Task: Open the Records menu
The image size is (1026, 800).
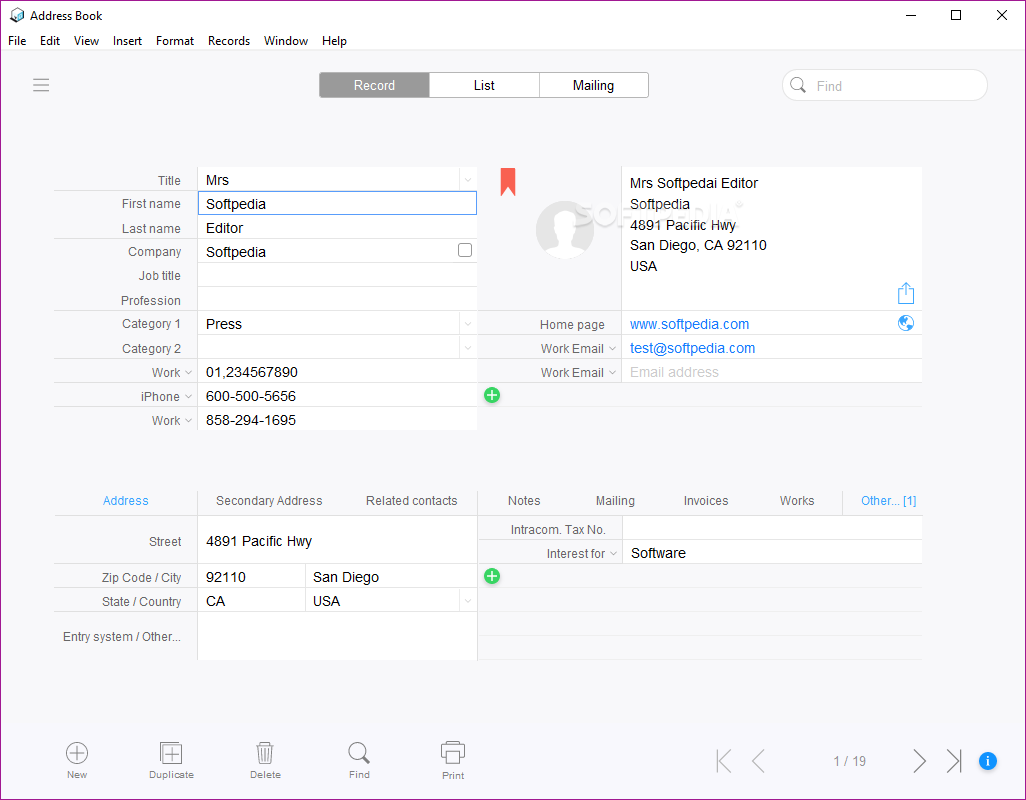Action: pos(229,41)
